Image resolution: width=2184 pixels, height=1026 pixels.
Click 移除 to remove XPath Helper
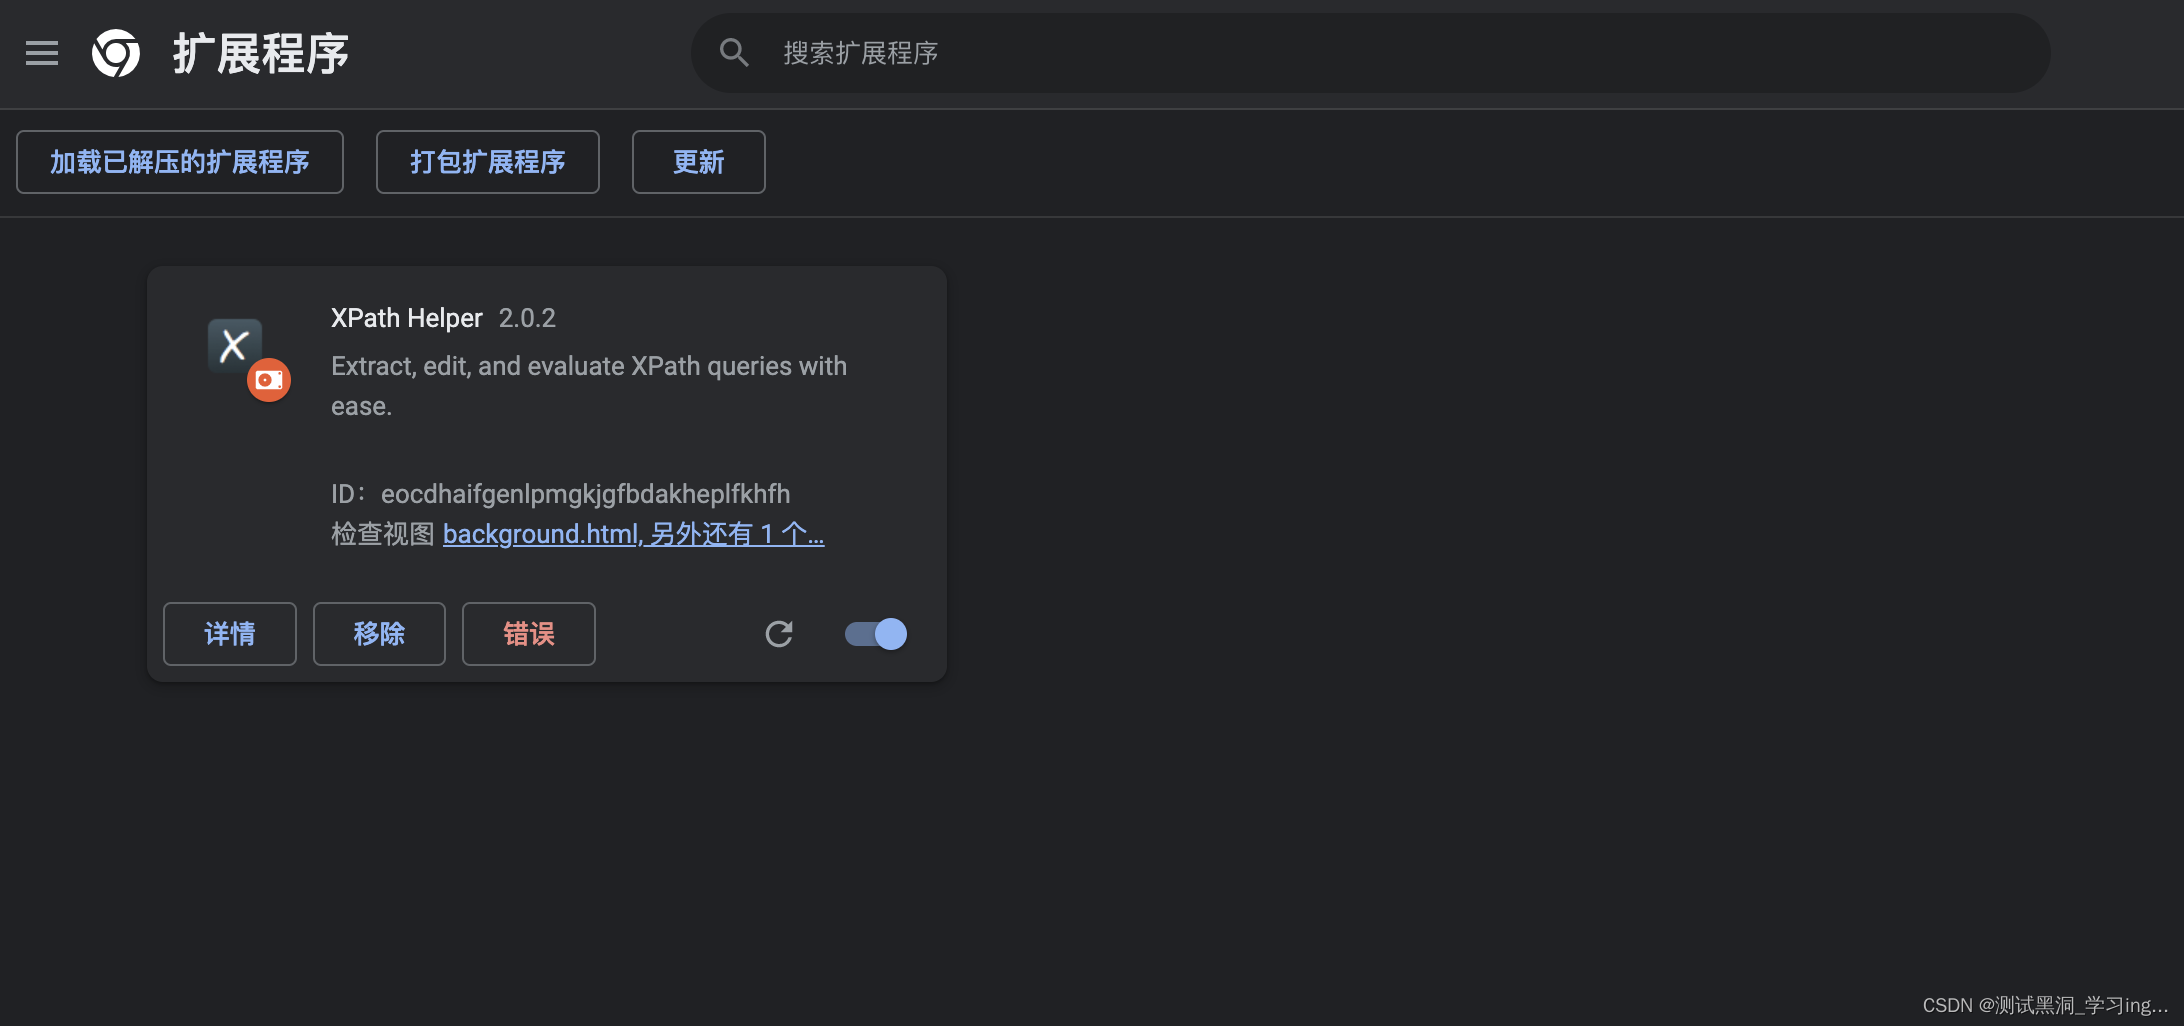(x=379, y=634)
